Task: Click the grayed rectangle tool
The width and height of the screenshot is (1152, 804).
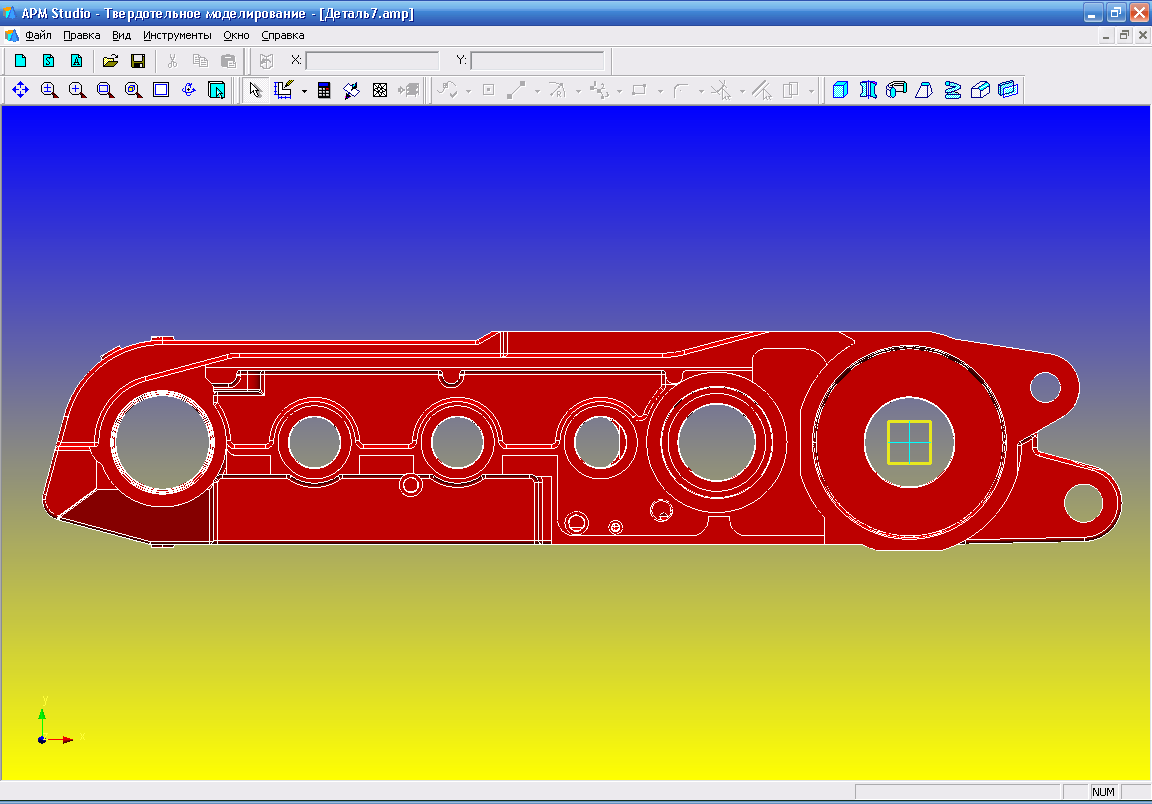Action: 640,90
